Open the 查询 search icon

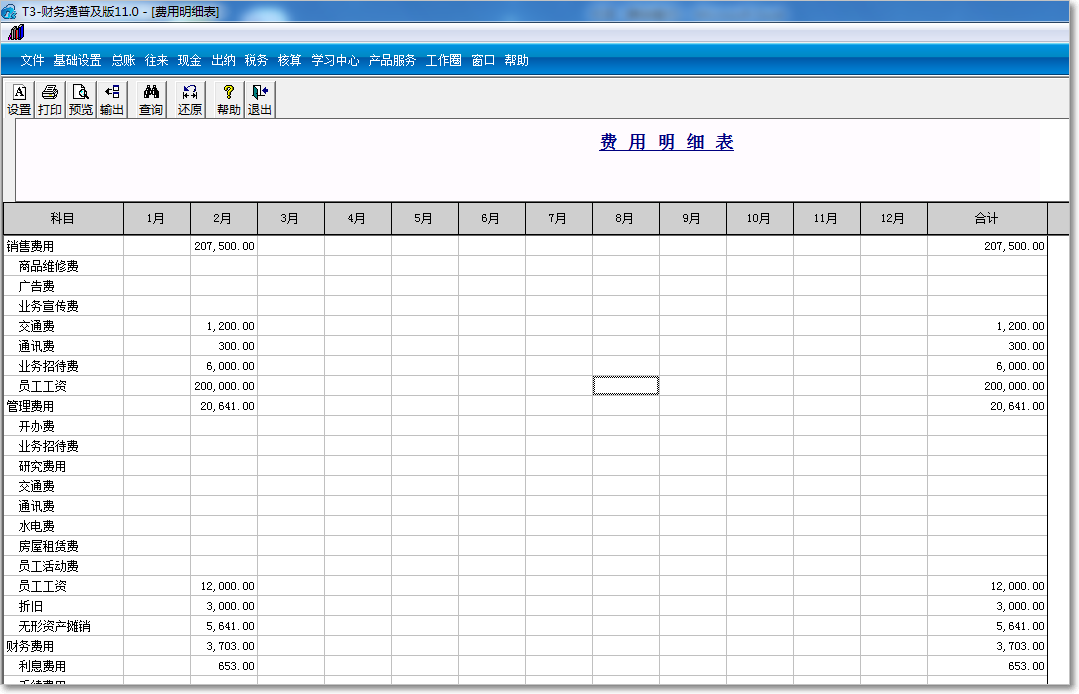(149, 98)
